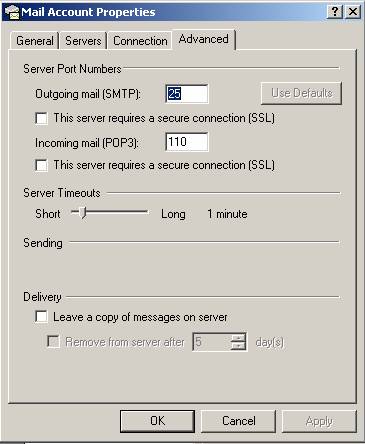Increase the days value with up arrow
The width and height of the screenshot is (365, 444).
coord(239,337)
